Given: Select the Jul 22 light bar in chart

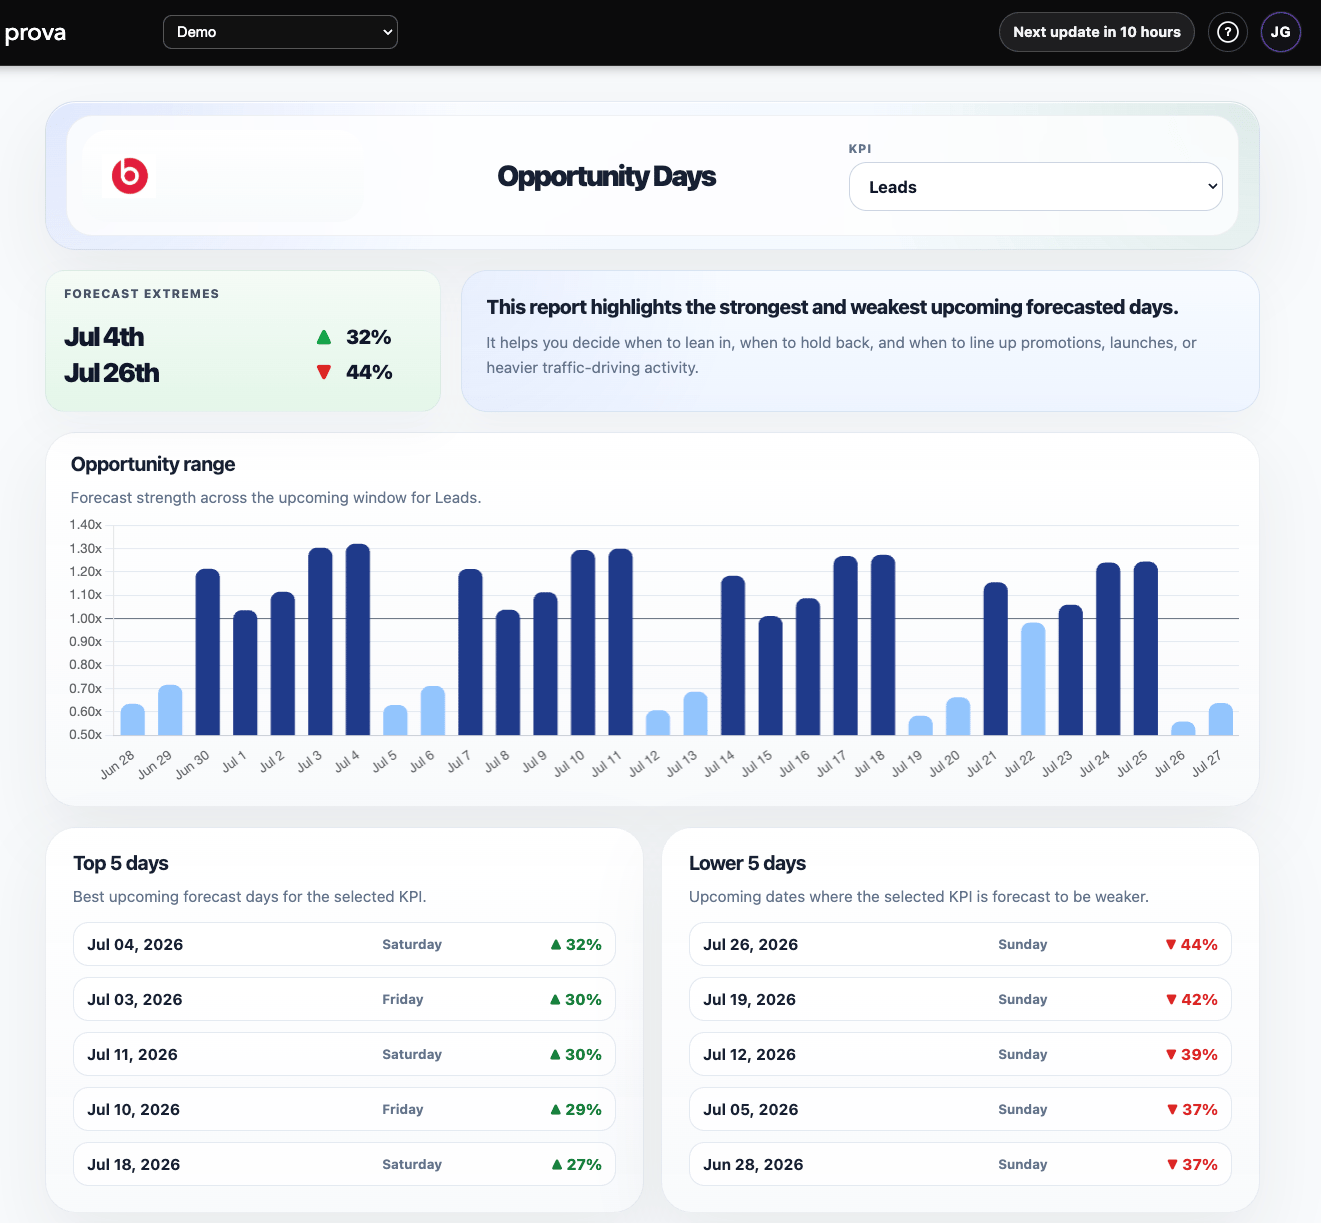Looking at the screenshot, I should click(1034, 679).
